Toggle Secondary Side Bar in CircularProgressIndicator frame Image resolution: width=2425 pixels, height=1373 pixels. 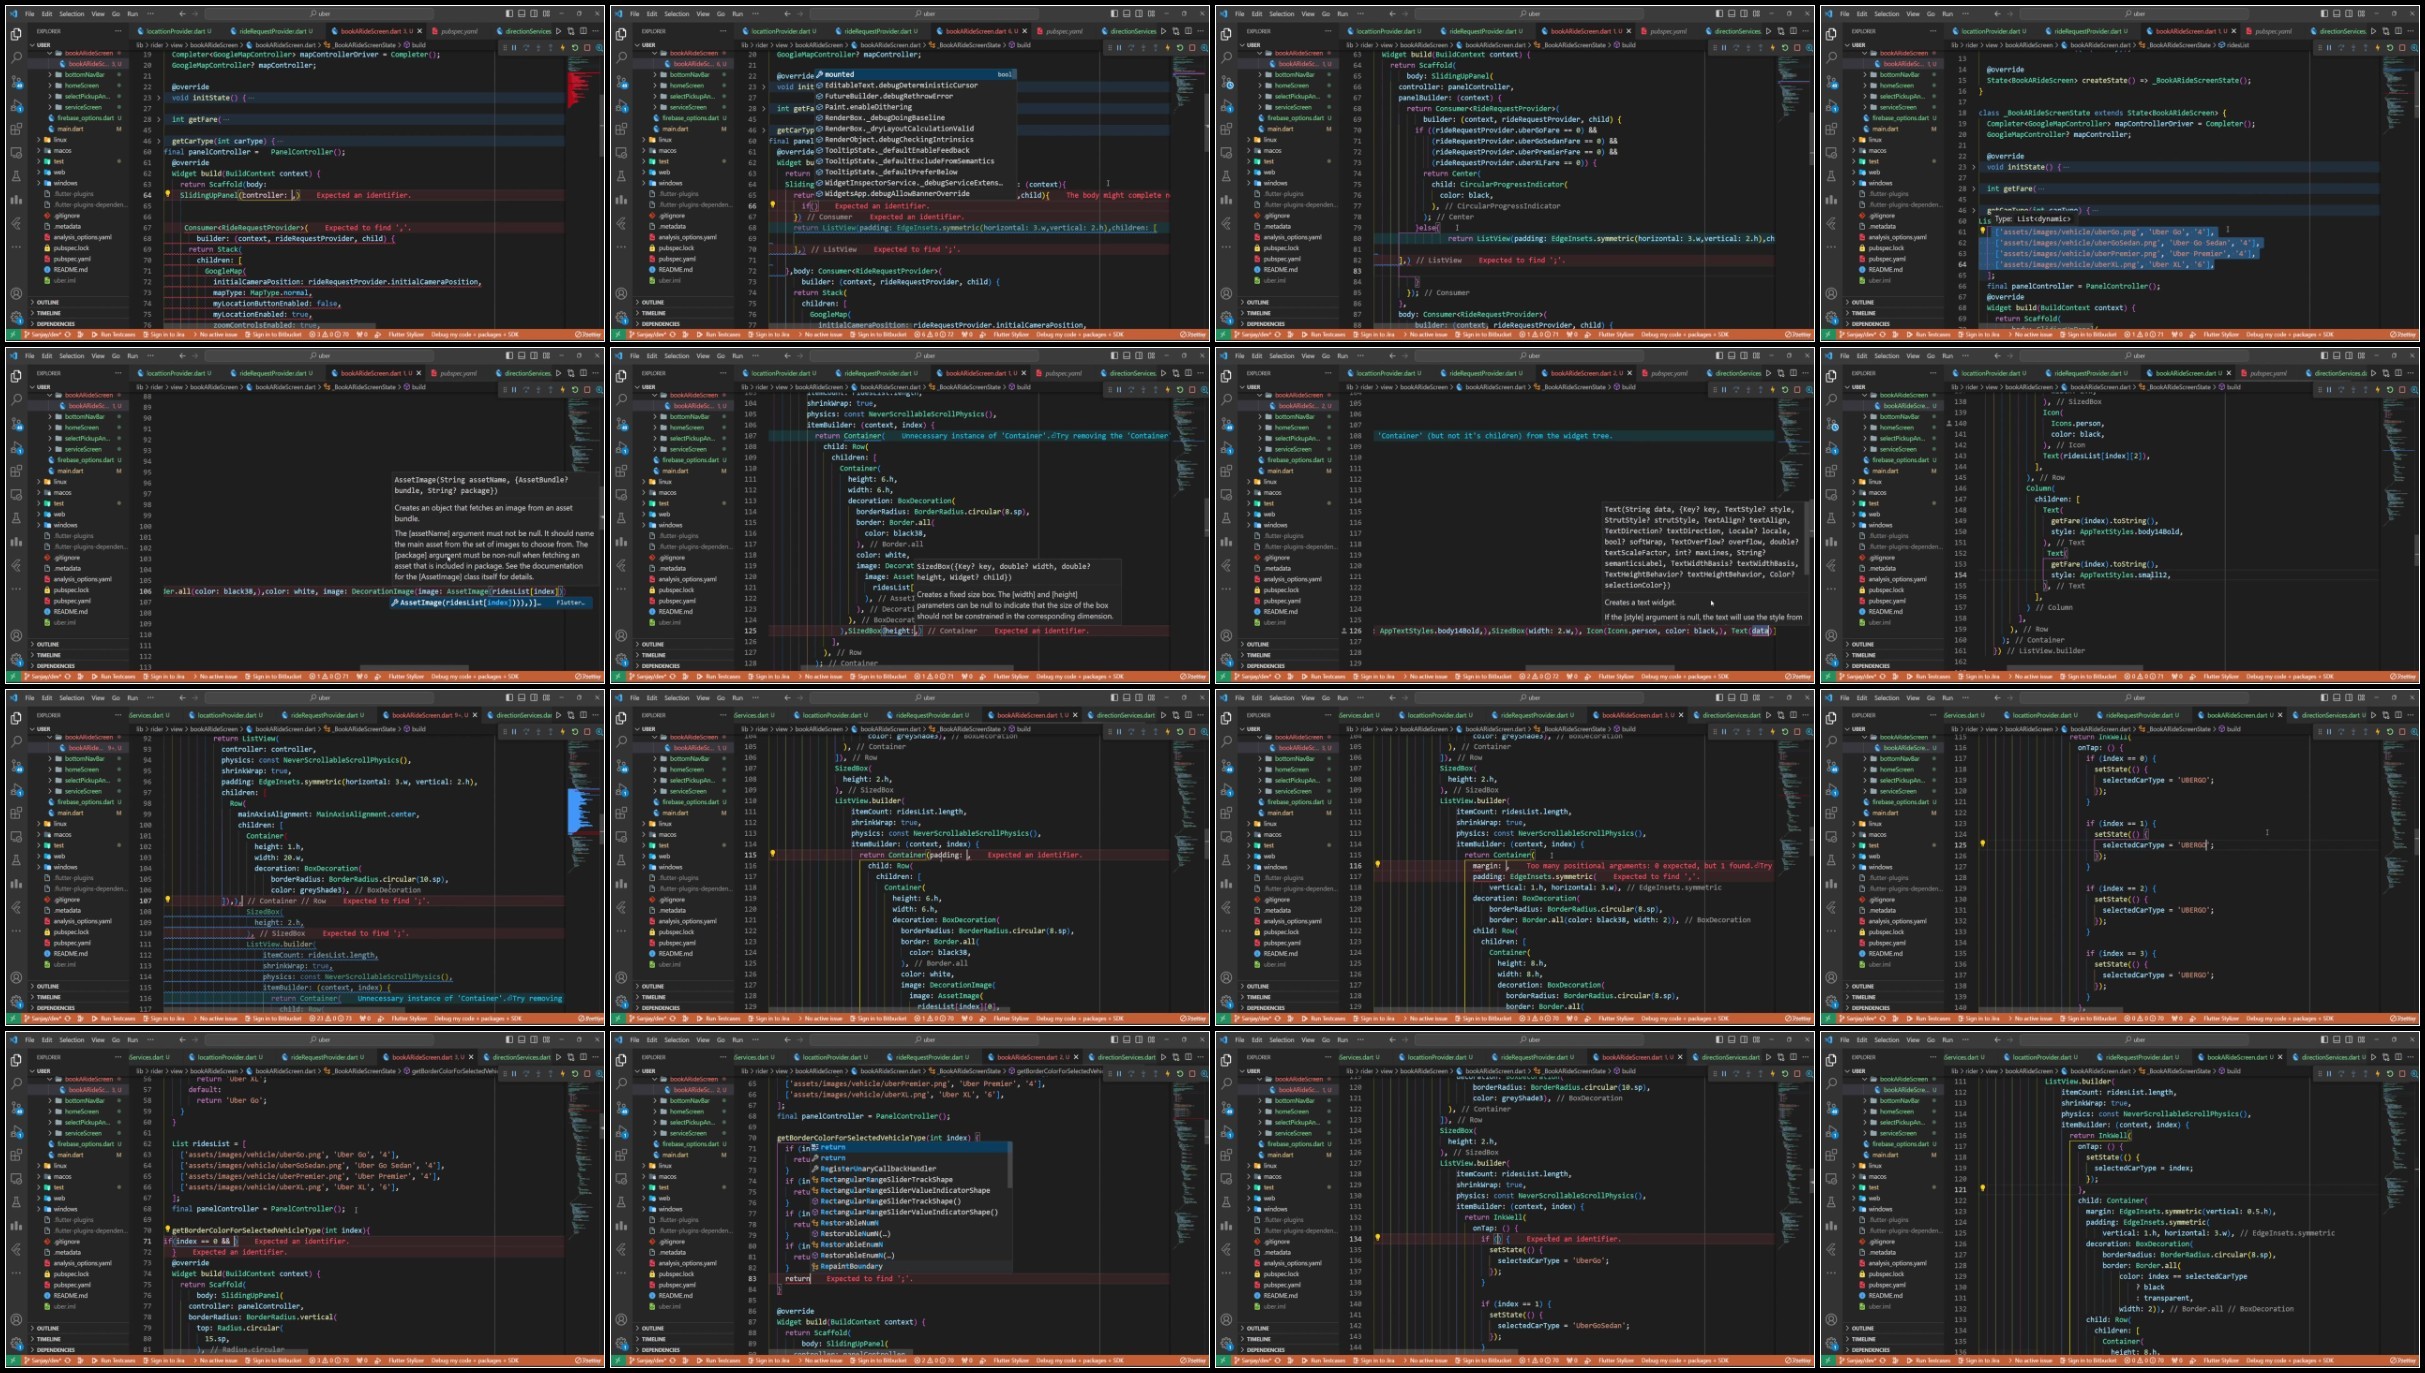click(1744, 14)
